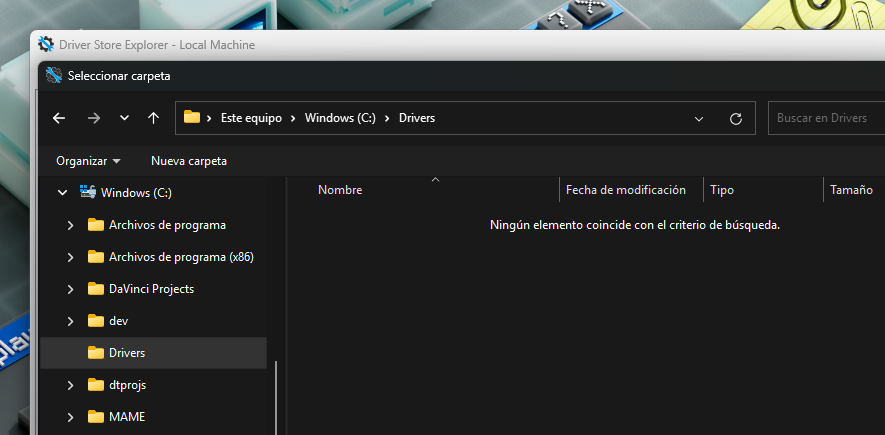
Task: Click the Driver Store Explorer gear icon
Action: click(46, 45)
